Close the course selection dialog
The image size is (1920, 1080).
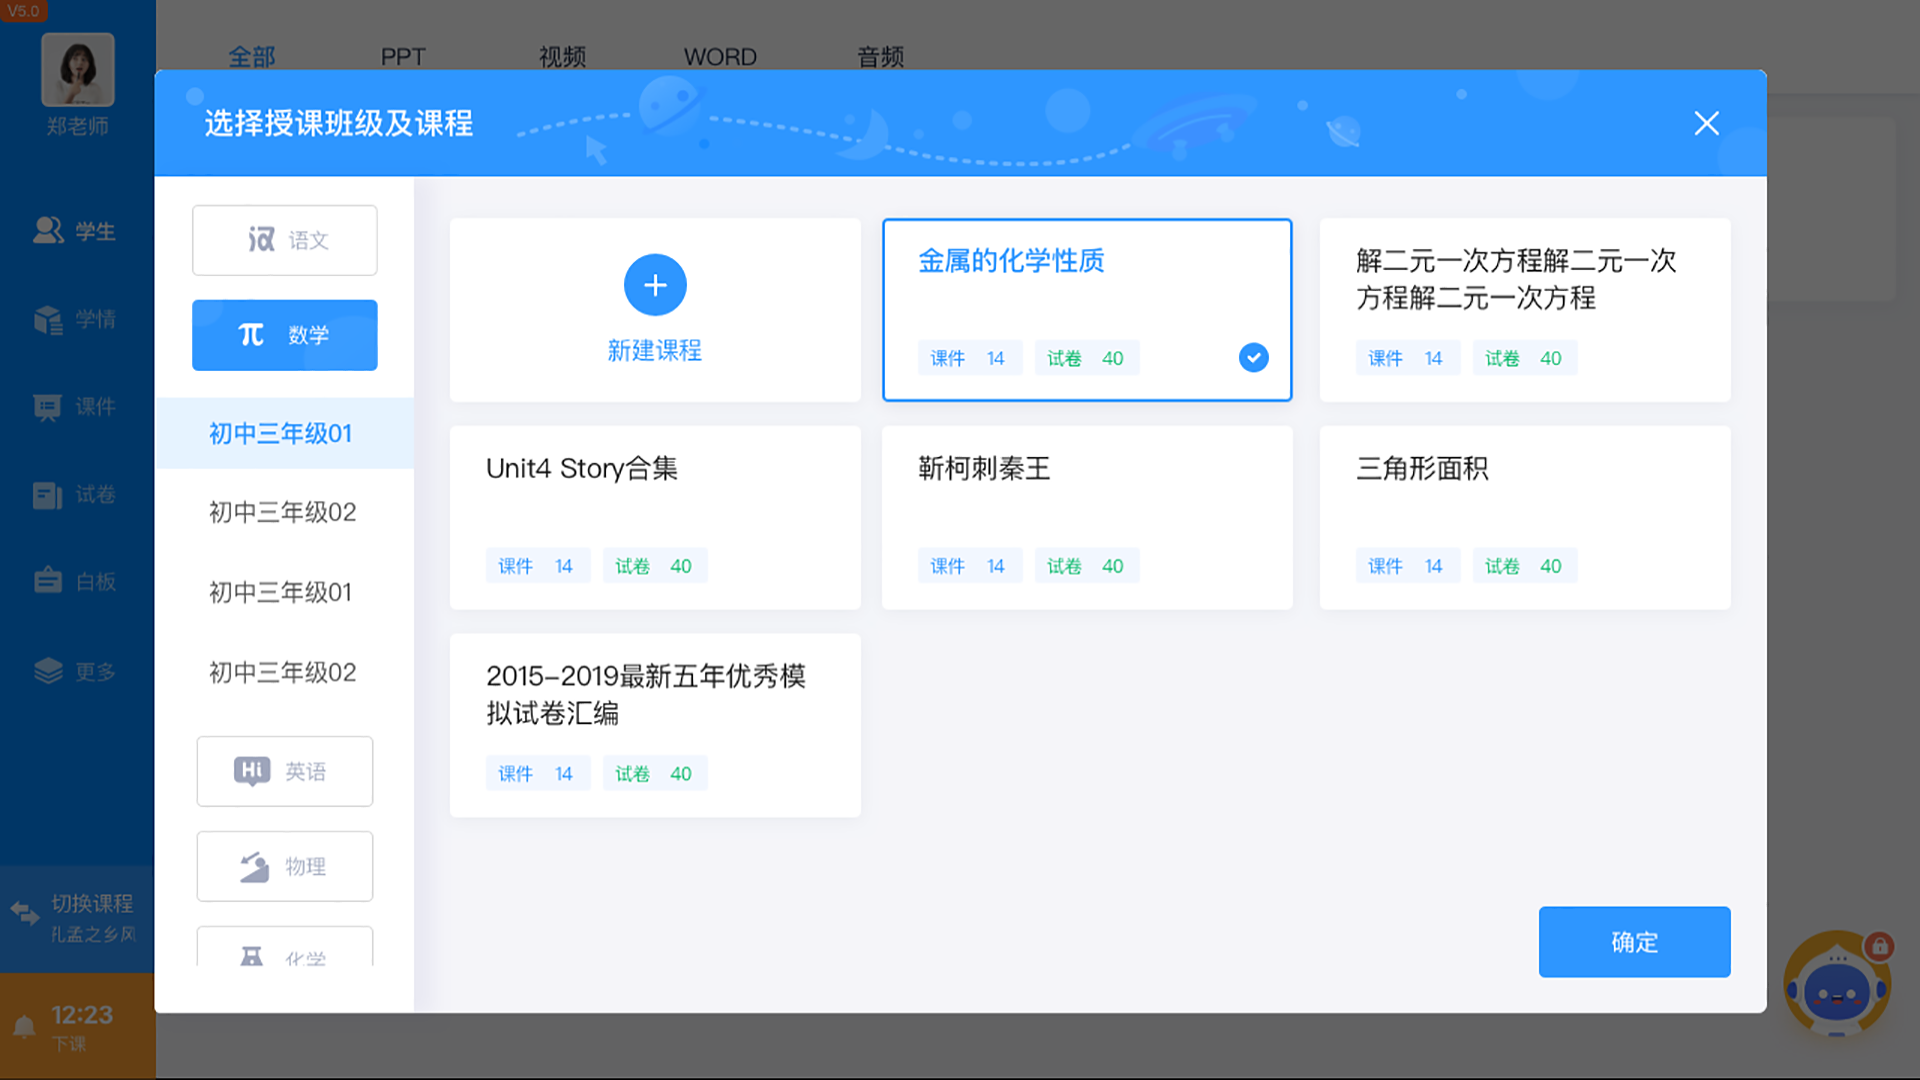click(x=1706, y=123)
